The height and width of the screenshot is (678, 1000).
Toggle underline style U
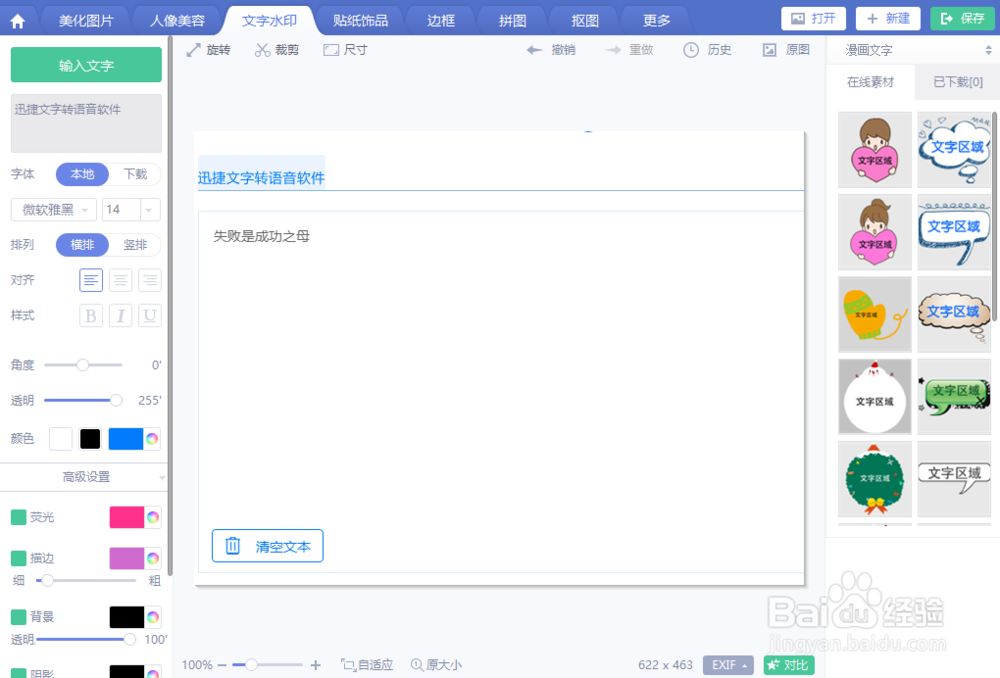click(x=150, y=316)
